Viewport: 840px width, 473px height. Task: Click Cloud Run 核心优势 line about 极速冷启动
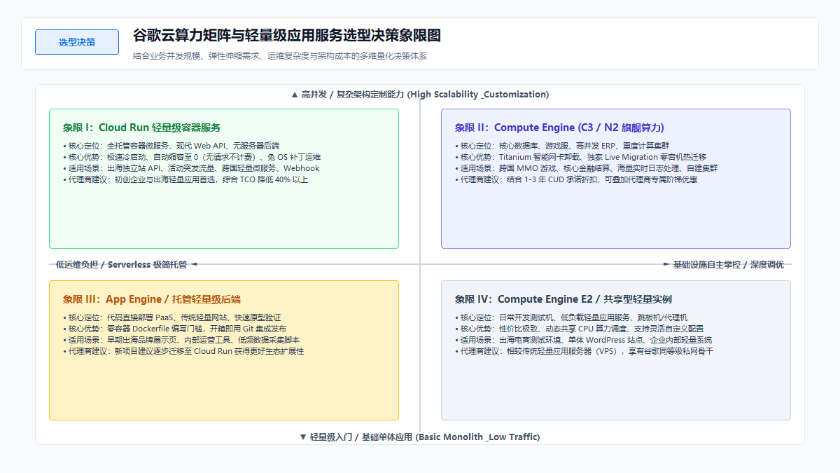click(192, 156)
